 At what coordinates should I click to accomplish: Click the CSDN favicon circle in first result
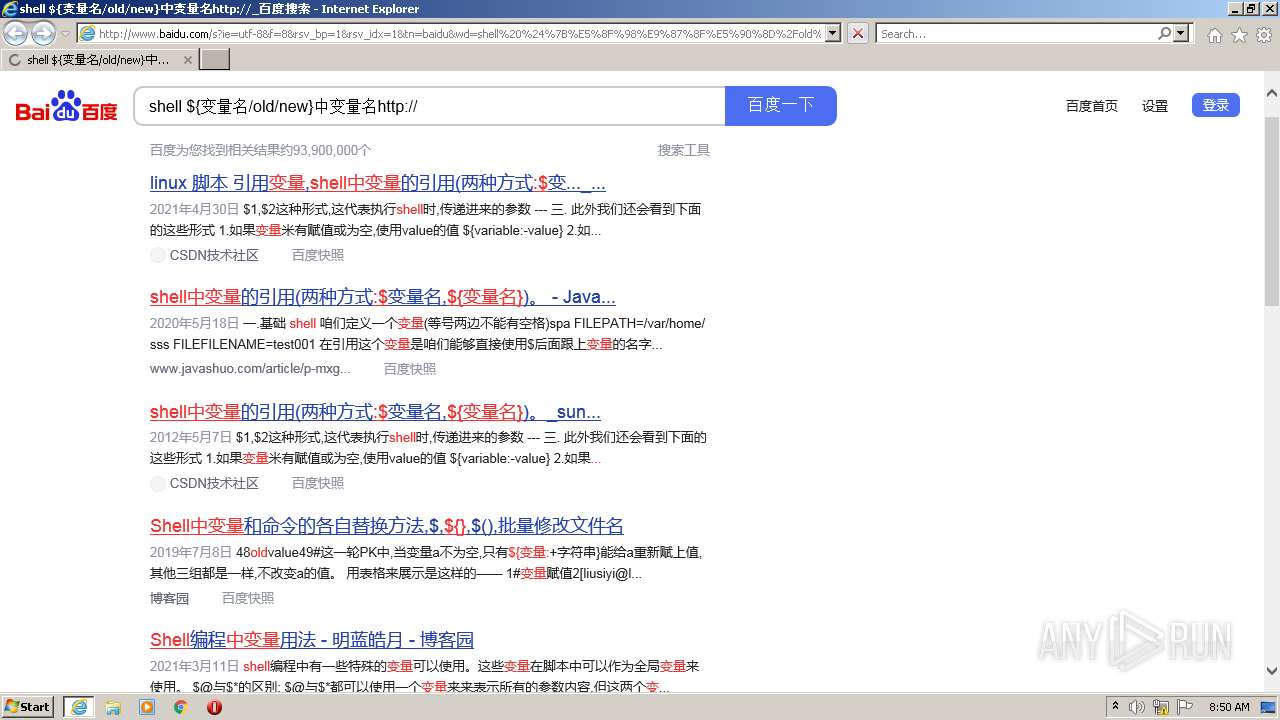click(x=158, y=255)
